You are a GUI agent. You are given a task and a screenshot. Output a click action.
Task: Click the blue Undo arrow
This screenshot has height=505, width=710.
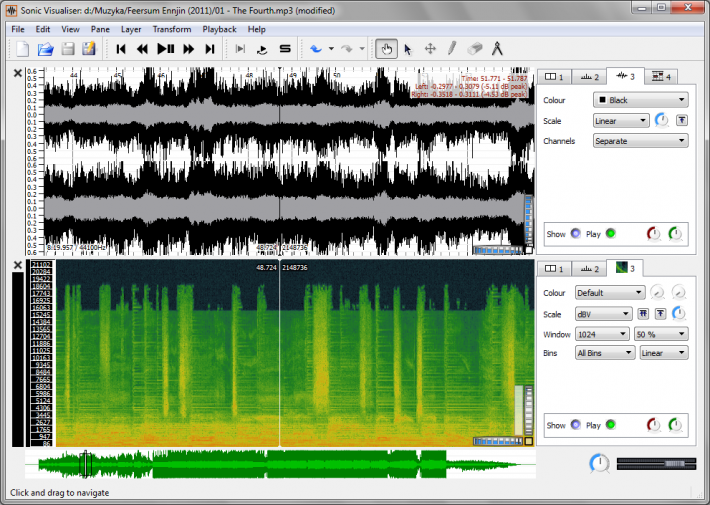[x=316, y=49]
